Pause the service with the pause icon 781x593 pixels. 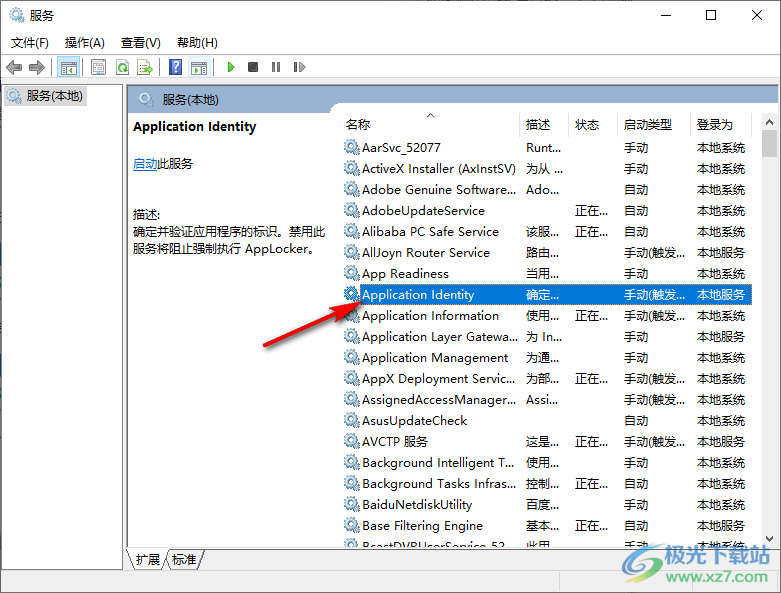pyautogui.click(x=276, y=67)
